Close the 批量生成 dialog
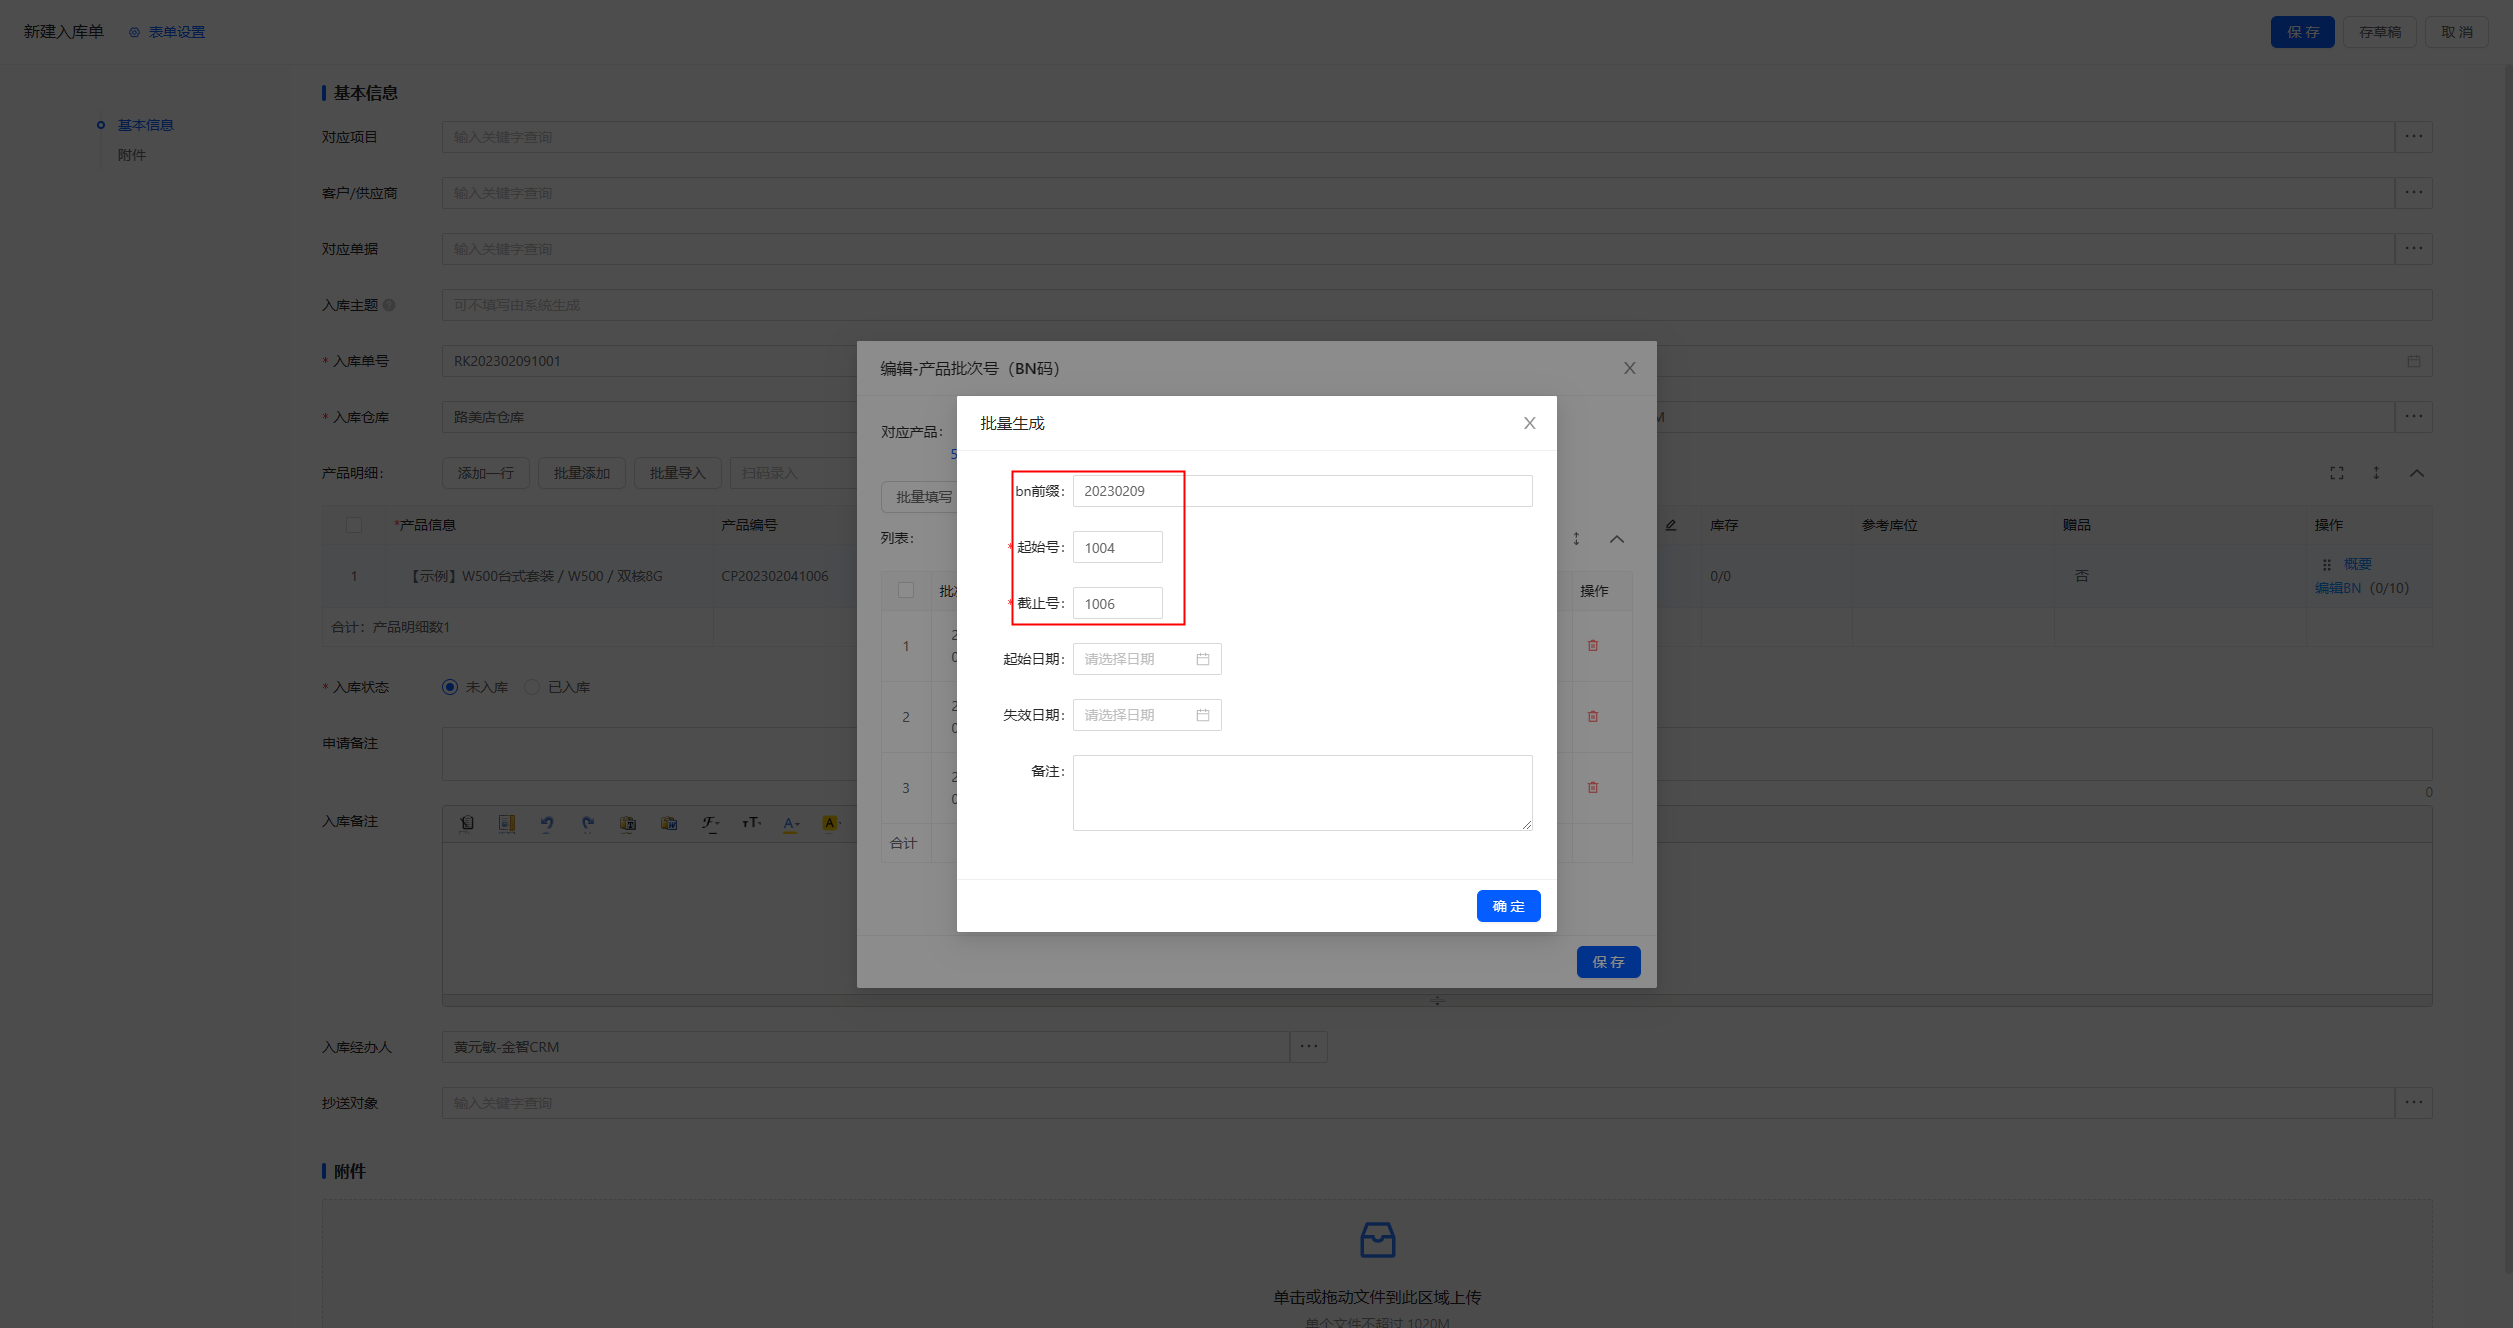This screenshot has height=1328, width=2513. (x=1529, y=423)
